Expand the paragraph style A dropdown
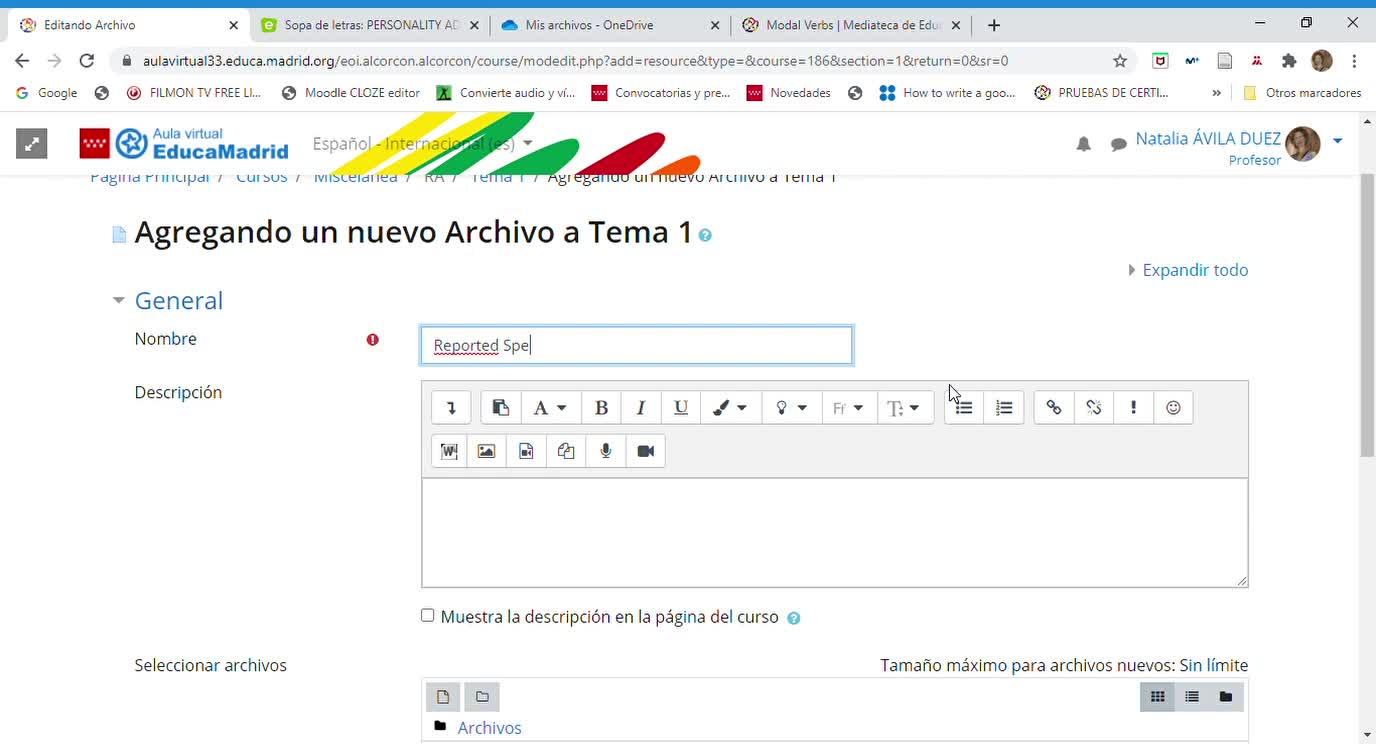The image size is (1376, 744). pyautogui.click(x=549, y=408)
